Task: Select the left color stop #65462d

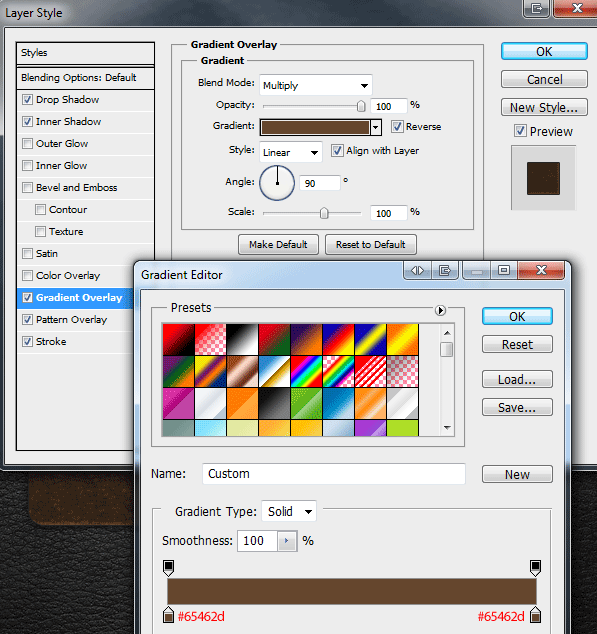Action: (169, 615)
